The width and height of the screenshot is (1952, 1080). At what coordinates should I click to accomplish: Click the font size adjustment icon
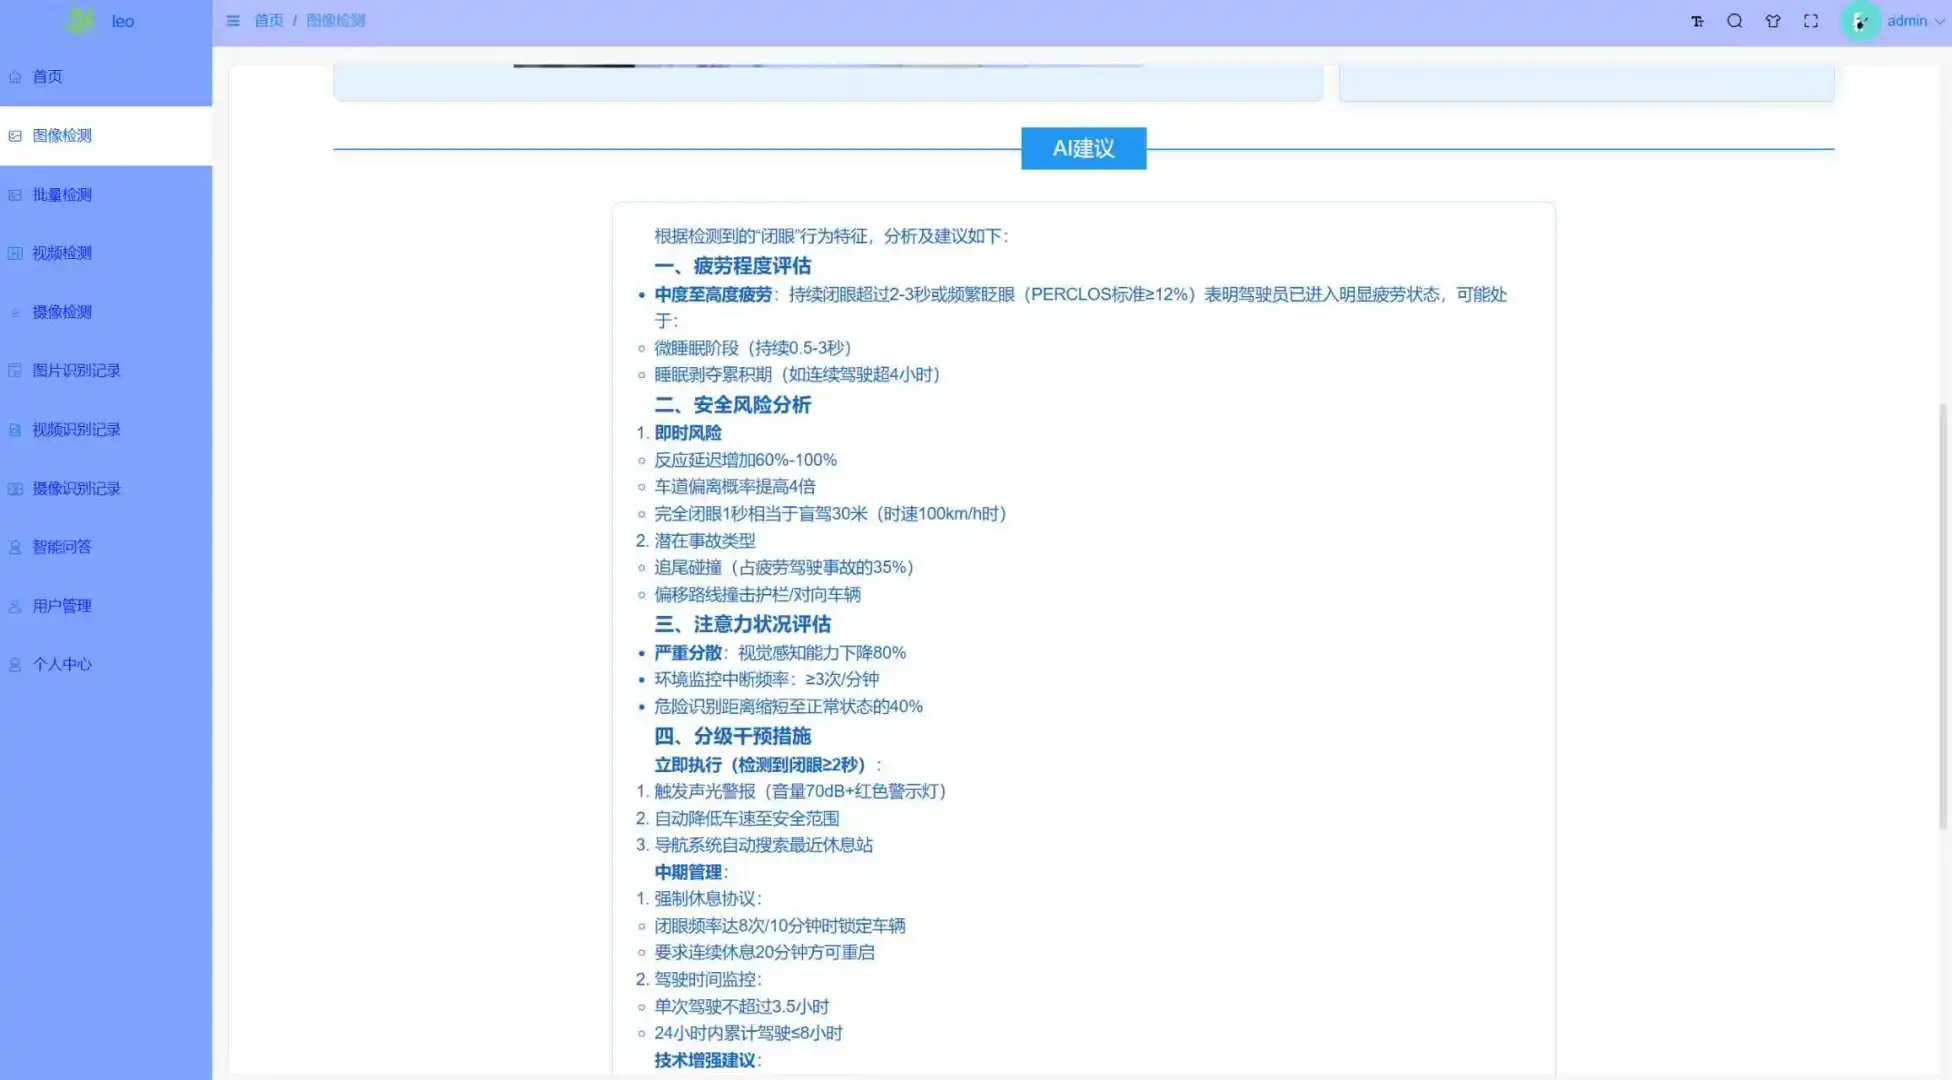click(1697, 20)
